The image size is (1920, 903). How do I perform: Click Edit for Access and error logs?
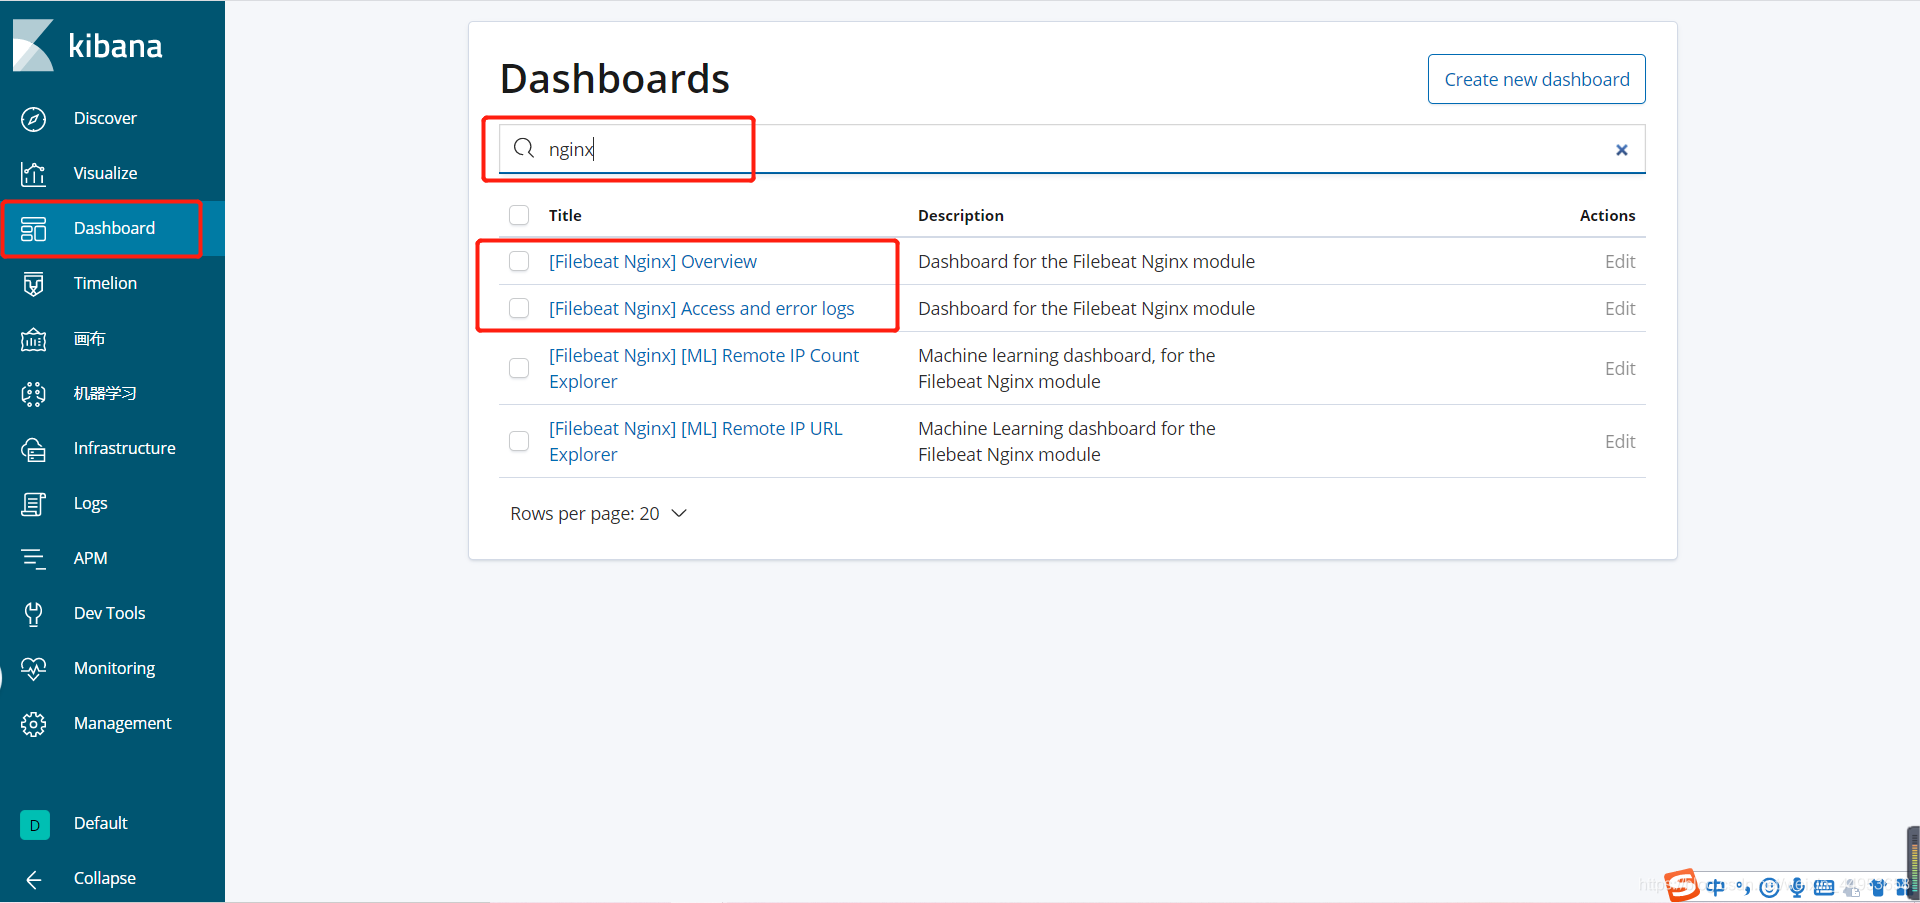click(1620, 308)
